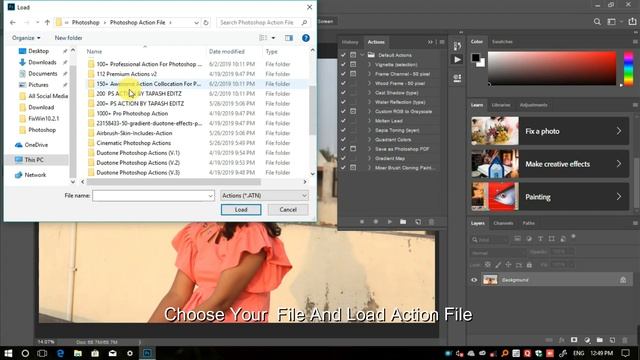Screen dimensions: 640x360
Task: Switch to the Swatches tab
Action: coord(502,42)
